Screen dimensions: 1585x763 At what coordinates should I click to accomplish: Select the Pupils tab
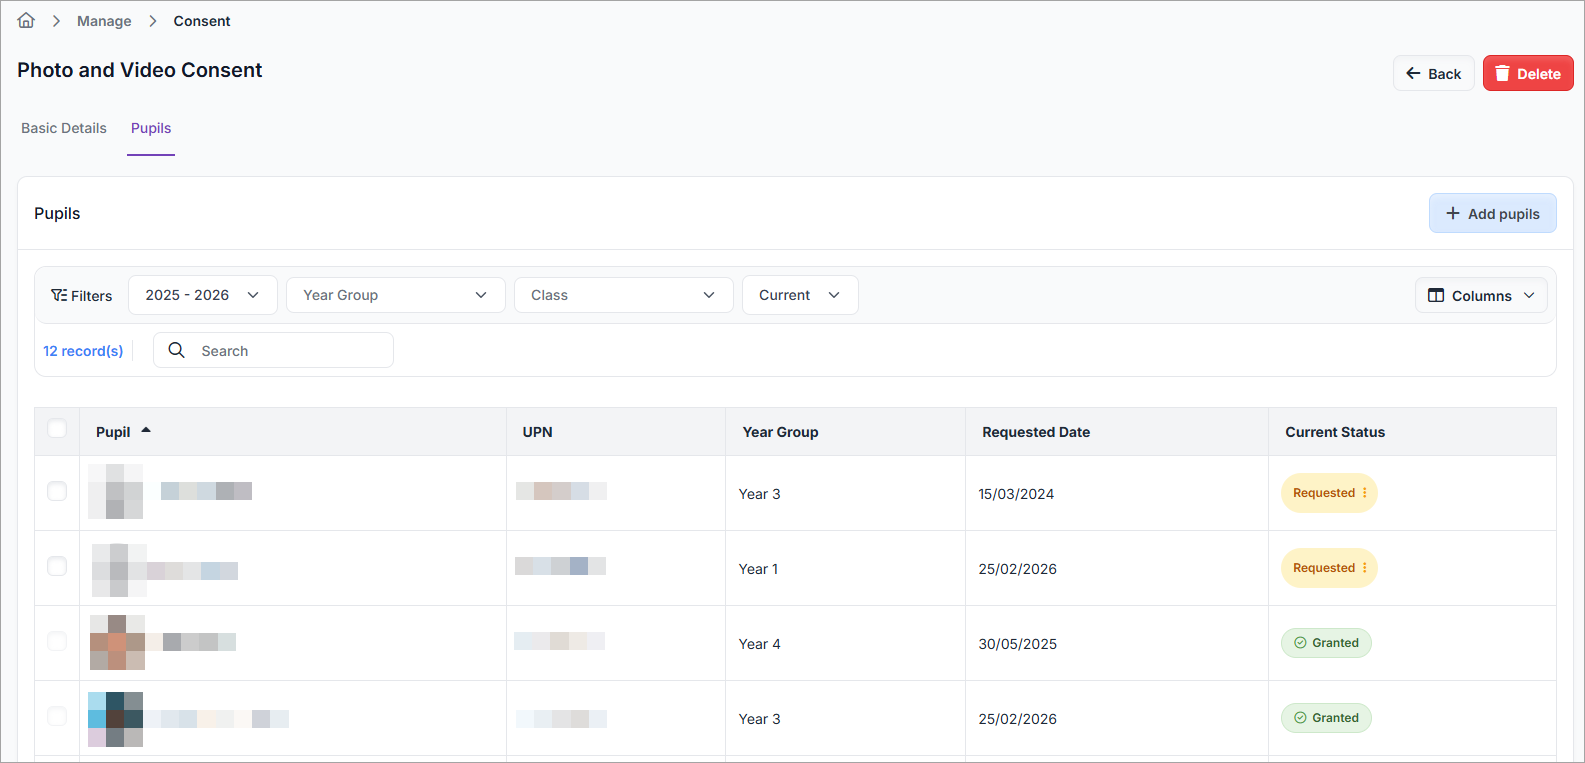[x=151, y=129]
